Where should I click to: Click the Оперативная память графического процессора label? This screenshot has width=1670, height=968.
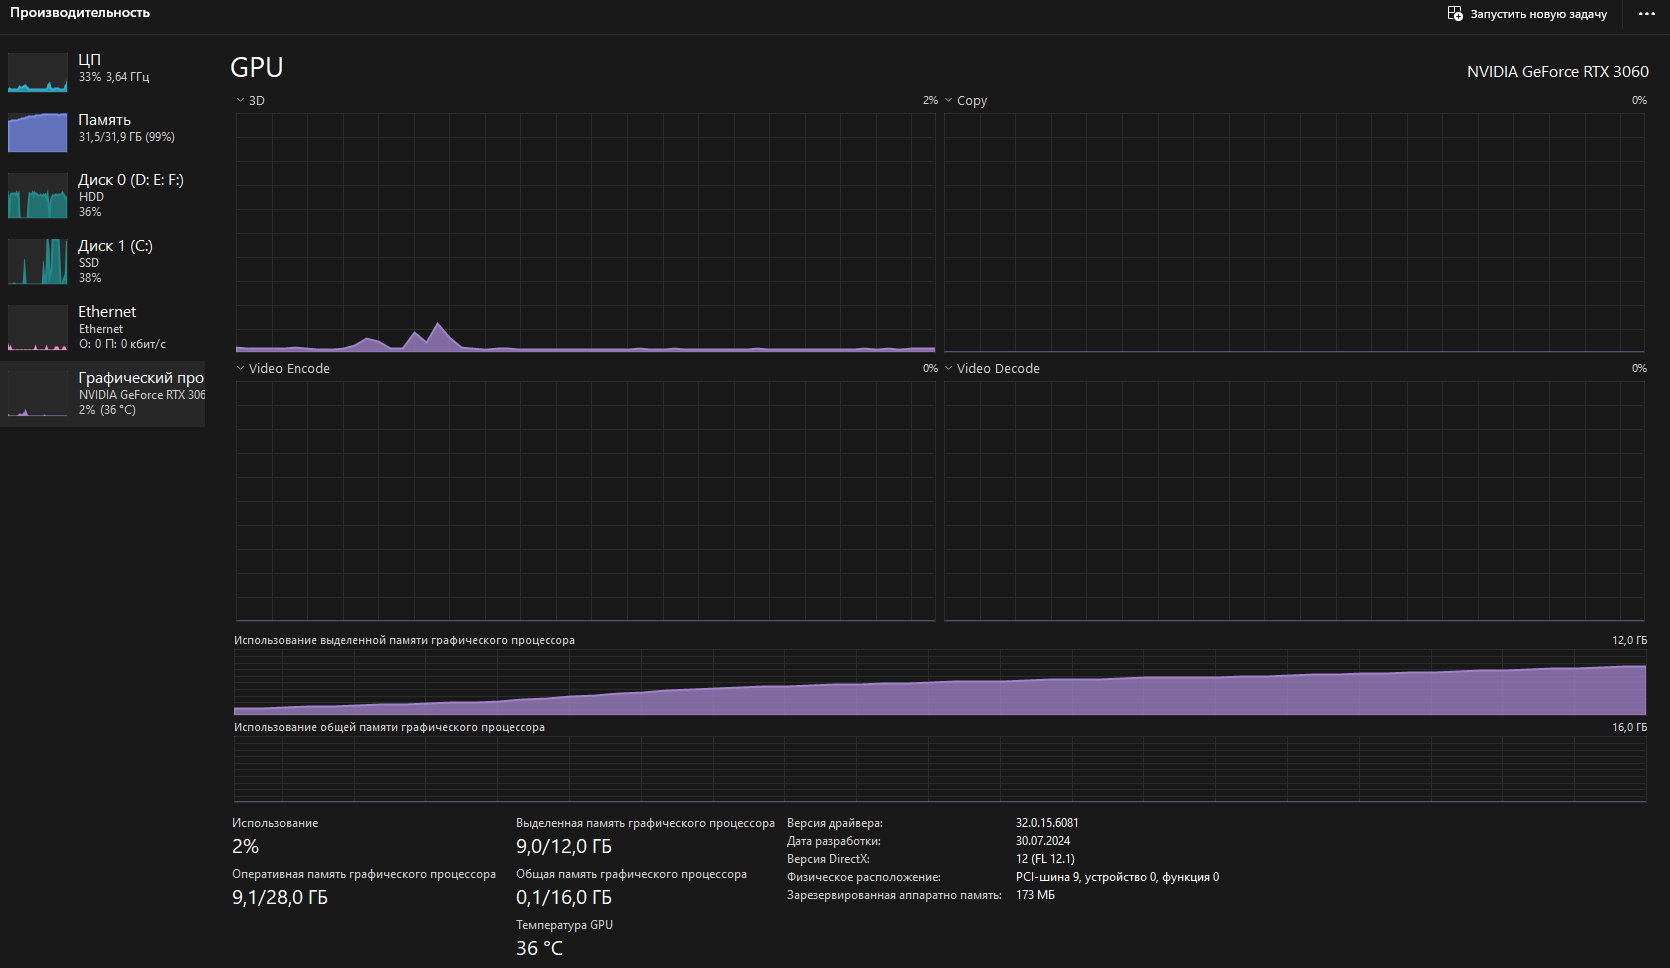364,874
